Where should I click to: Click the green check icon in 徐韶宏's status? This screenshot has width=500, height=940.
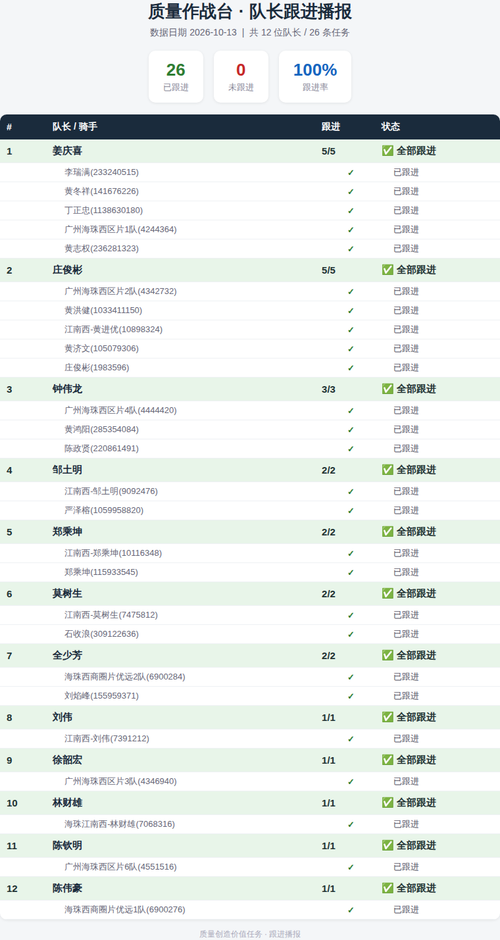pyautogui.click(x=387, y=760)
